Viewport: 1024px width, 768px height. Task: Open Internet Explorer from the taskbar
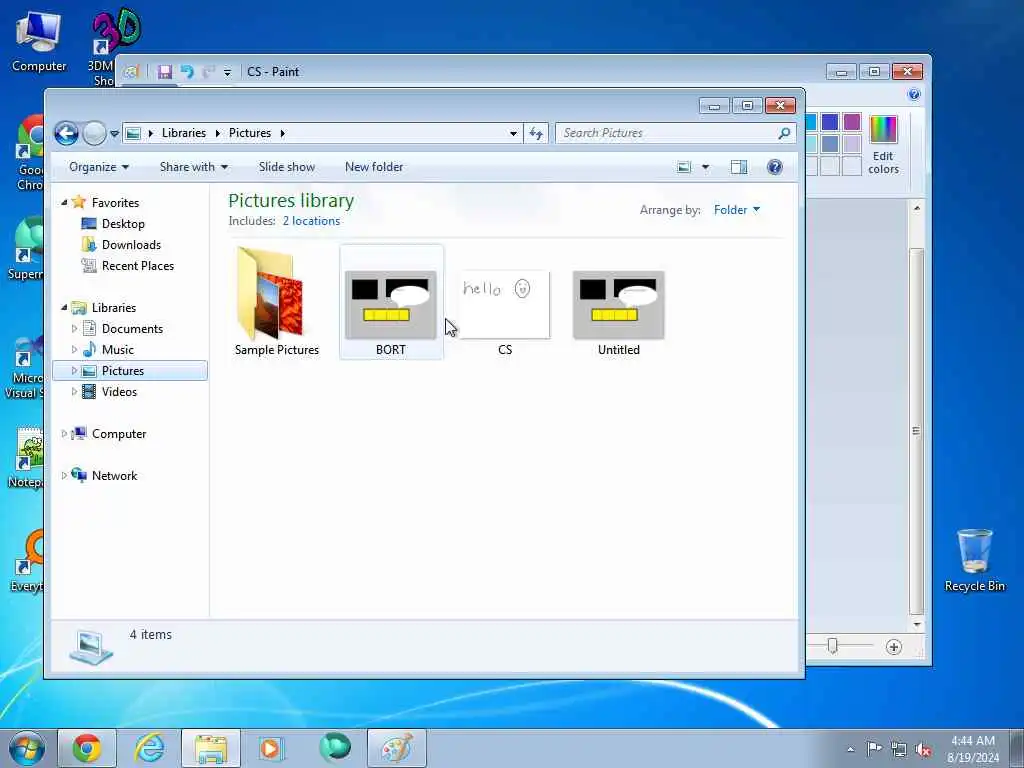pyautogui.click(x=149, y=748)
